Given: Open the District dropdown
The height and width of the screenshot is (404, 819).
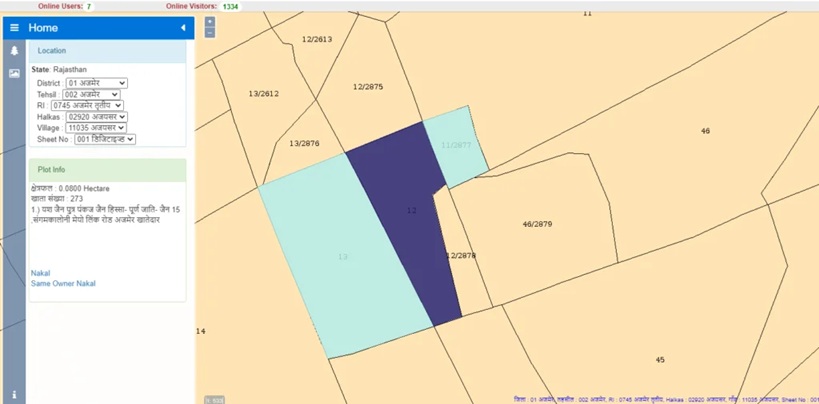Looking at the screenshot, I should (97, 83).
